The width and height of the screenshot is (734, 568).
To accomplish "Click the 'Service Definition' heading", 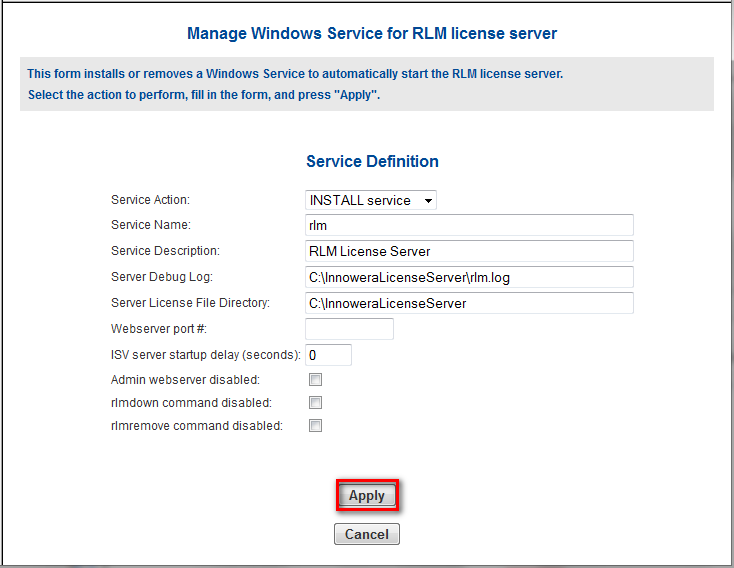I will [372, 161].
